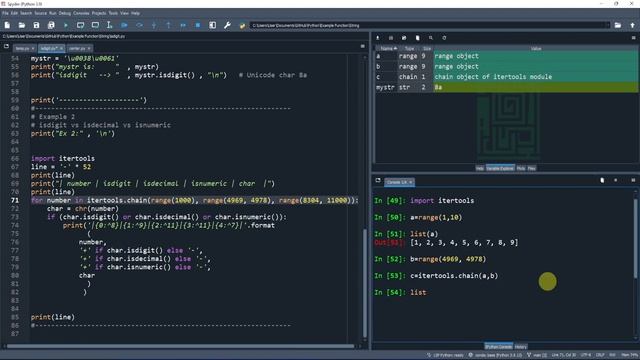Open Run menu
This screenshot has height=360, width=640.
53,13
